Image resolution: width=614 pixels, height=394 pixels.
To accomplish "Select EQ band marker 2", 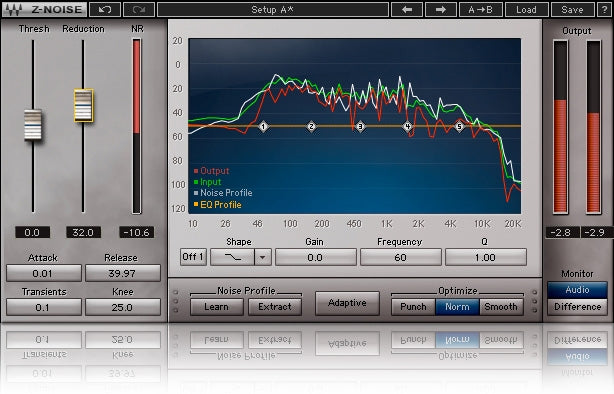I will pyautogui.click(x=311, y=127).
